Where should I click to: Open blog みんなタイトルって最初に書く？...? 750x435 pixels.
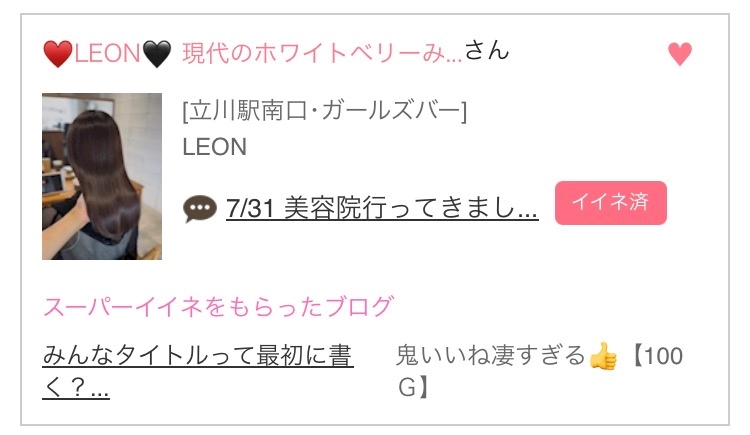coord(198,370)
